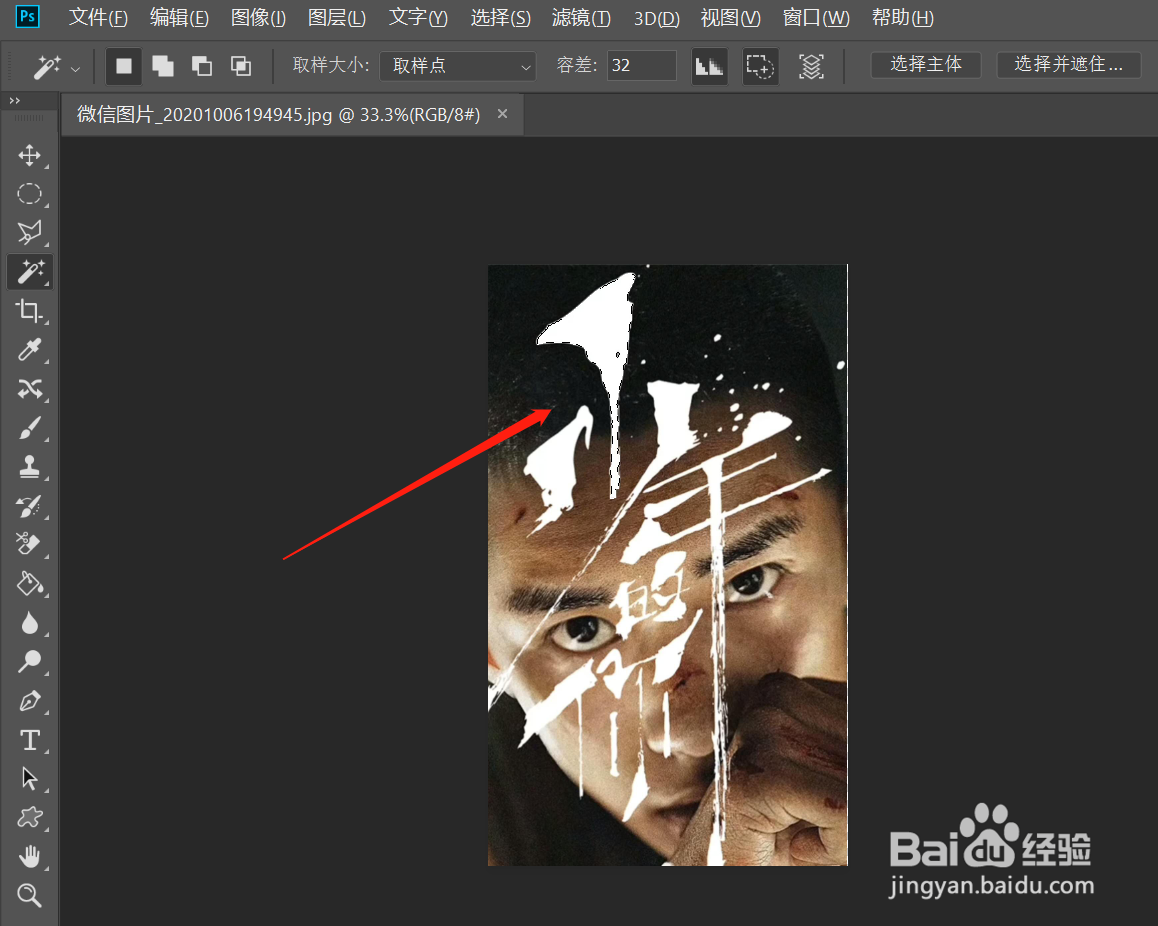Screen dimensions: 1158x926
Task: Open the 视图(V) menu
Action: 730,18
